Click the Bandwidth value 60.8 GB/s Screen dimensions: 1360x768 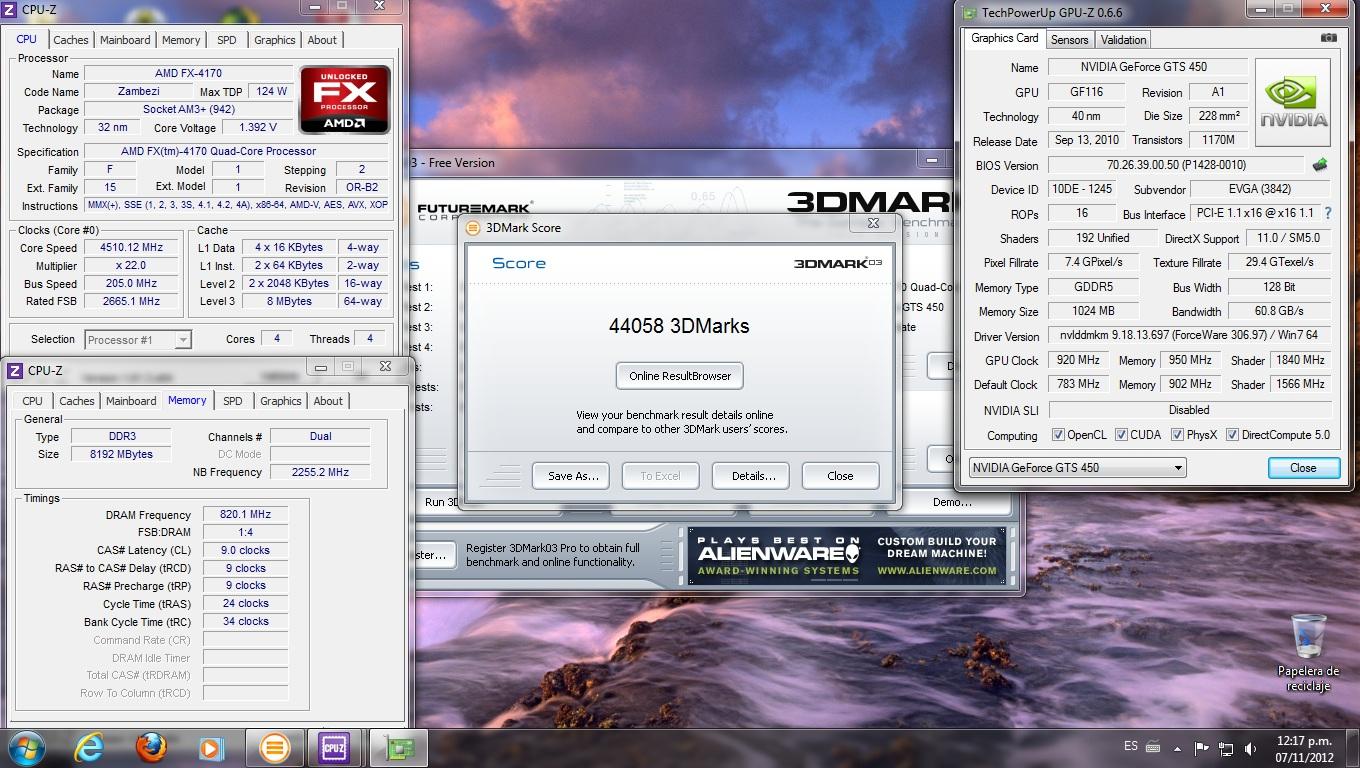pos(1279,311)
